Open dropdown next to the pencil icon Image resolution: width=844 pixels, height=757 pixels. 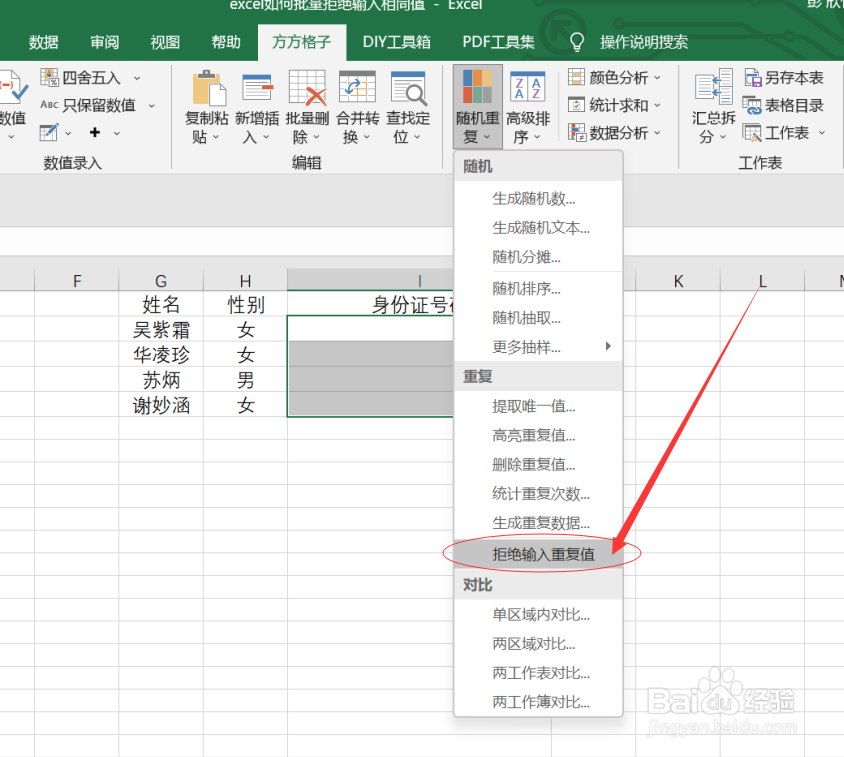68,132
